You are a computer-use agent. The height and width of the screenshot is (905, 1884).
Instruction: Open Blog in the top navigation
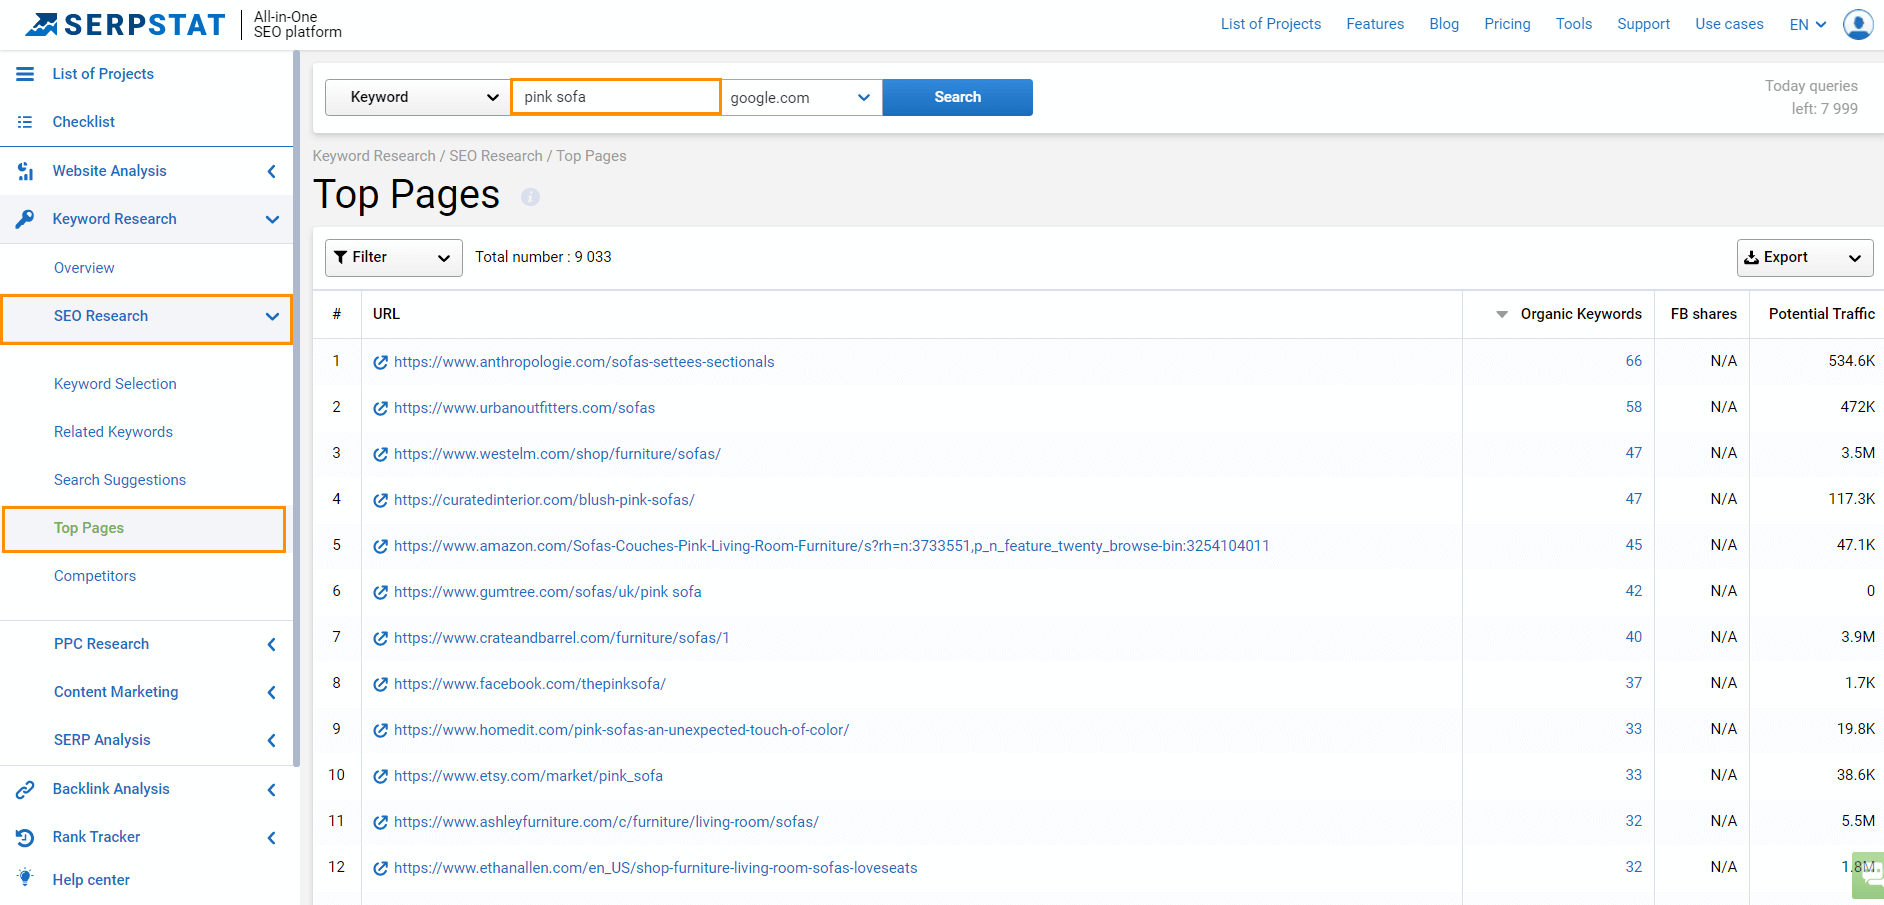click(x=1444, y=24)
